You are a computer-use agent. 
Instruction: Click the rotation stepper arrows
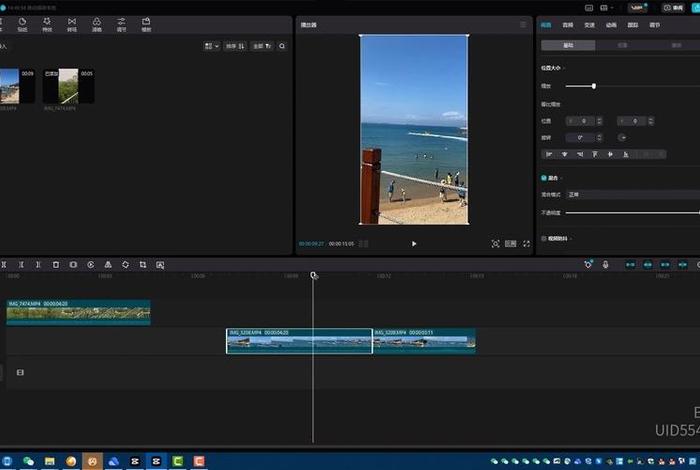pos(600,137)
